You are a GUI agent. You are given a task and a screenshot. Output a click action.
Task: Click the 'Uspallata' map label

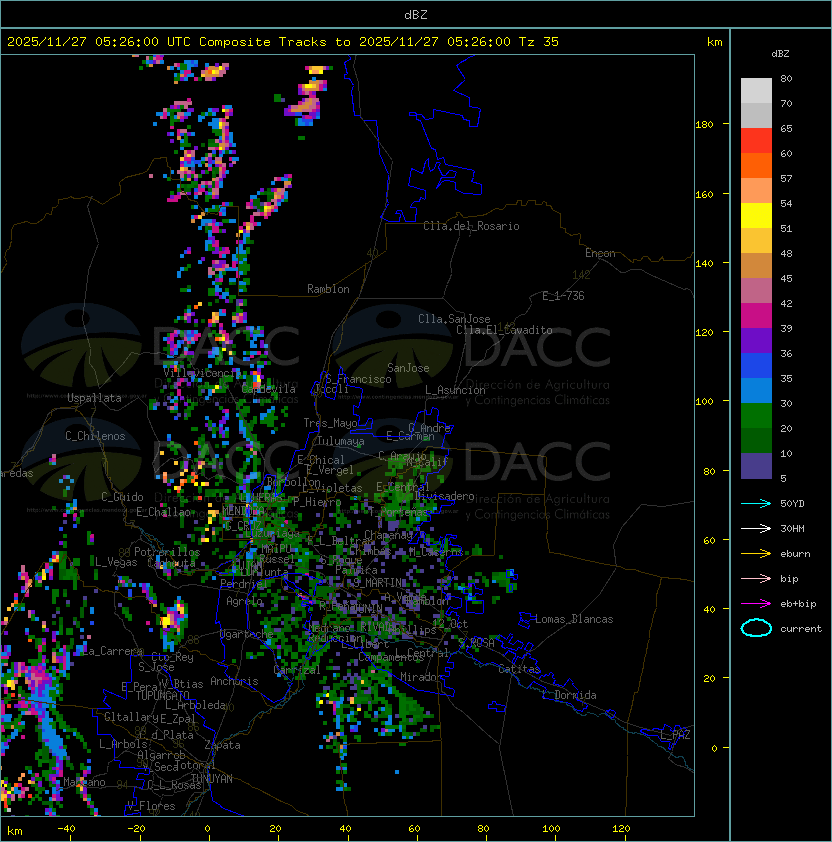pos(95,398)
